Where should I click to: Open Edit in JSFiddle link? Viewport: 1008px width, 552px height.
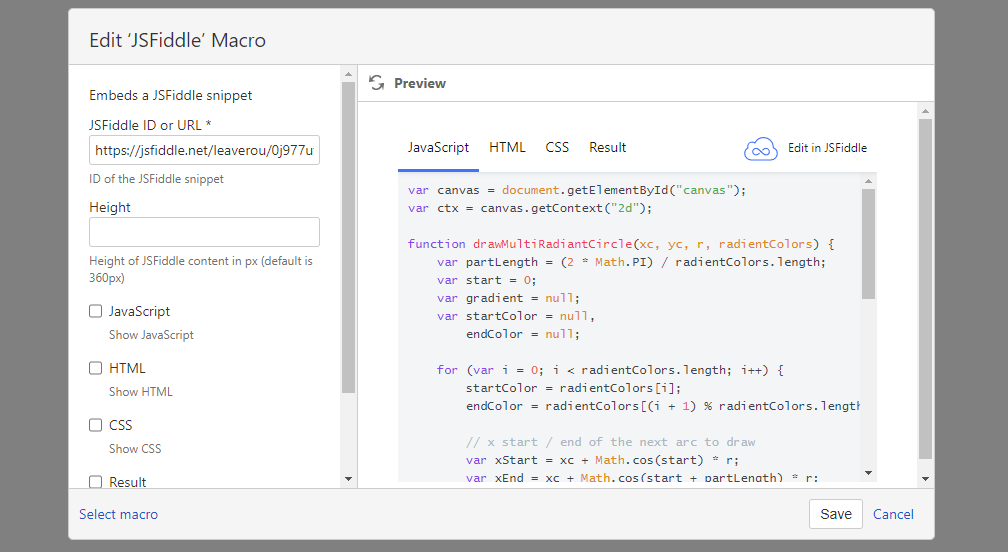coord(827,148)
